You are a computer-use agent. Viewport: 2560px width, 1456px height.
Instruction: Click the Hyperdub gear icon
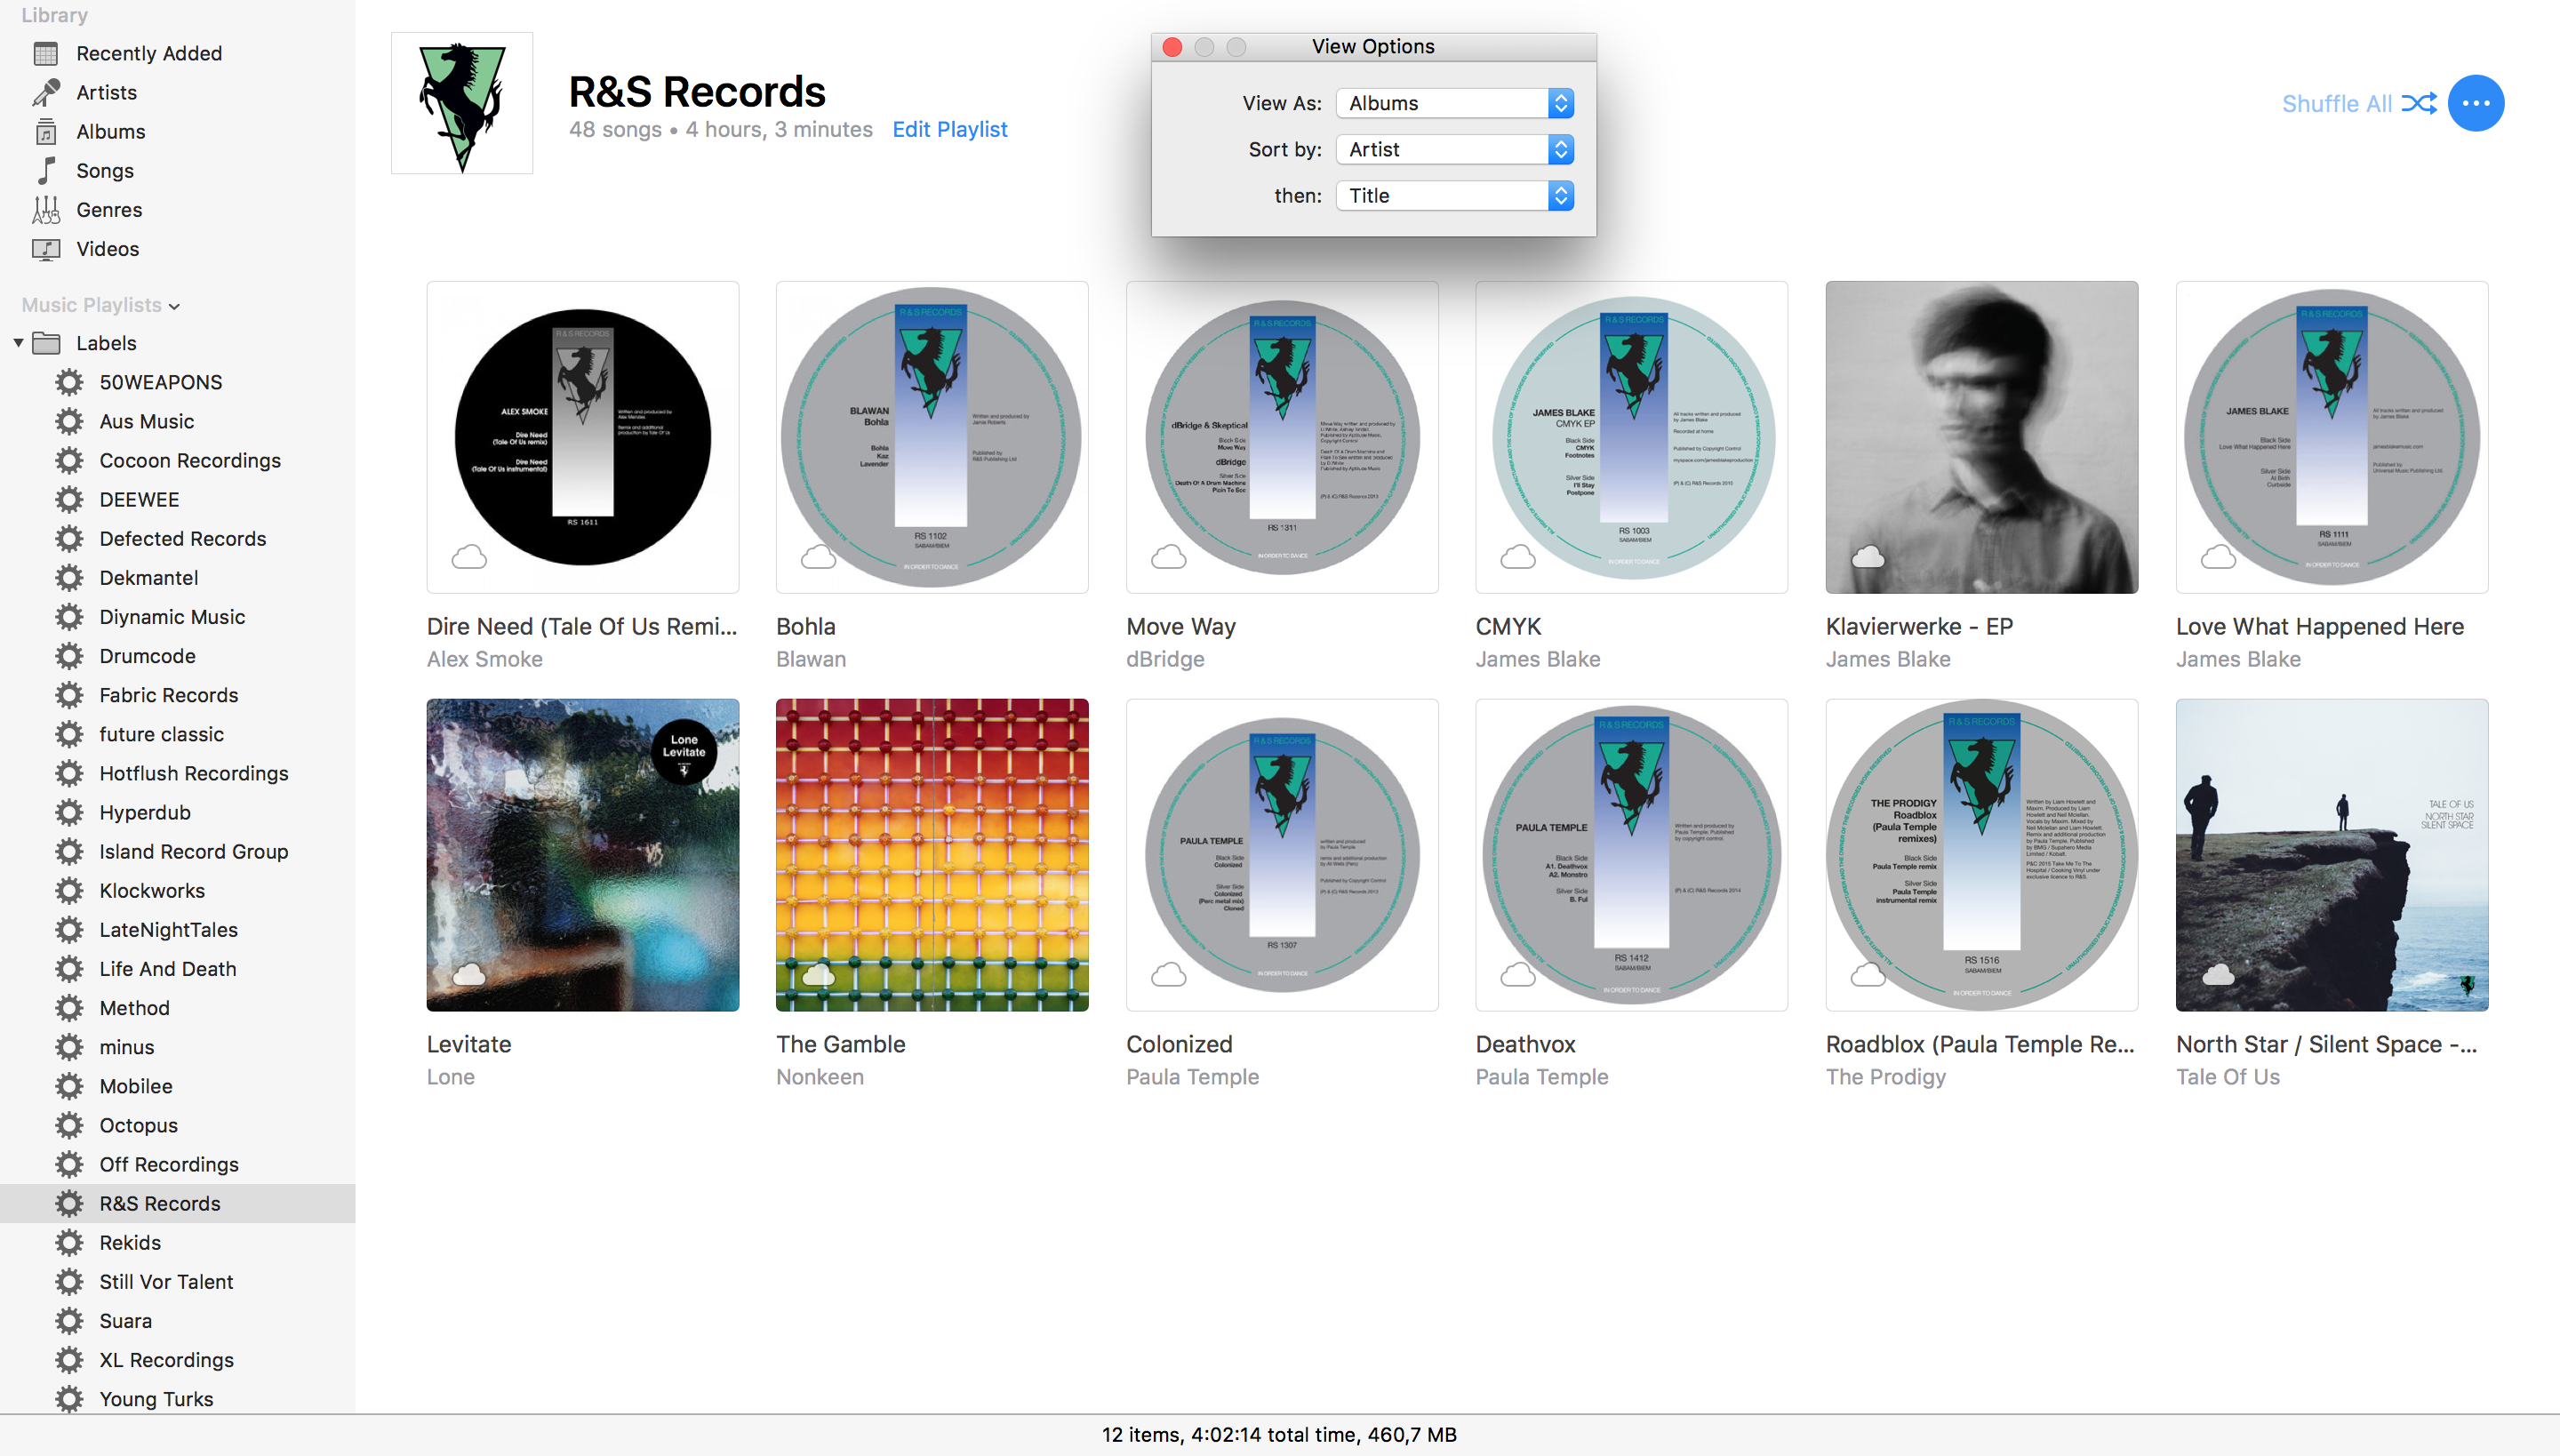[69, 812]
